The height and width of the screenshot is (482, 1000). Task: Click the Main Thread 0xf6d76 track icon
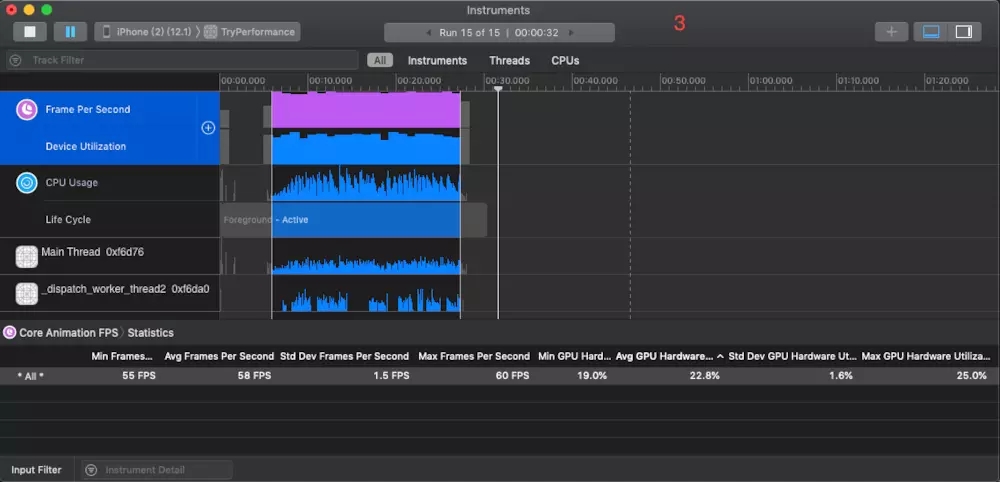click(27, 257)
